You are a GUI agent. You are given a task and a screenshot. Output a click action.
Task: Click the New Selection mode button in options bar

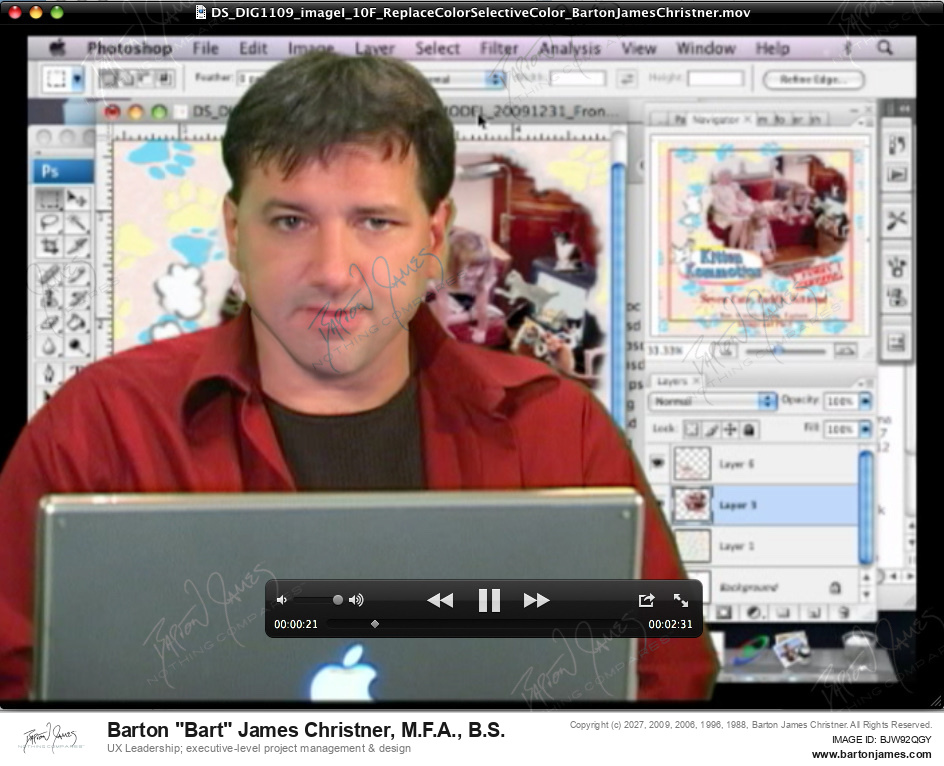(109, 78)
